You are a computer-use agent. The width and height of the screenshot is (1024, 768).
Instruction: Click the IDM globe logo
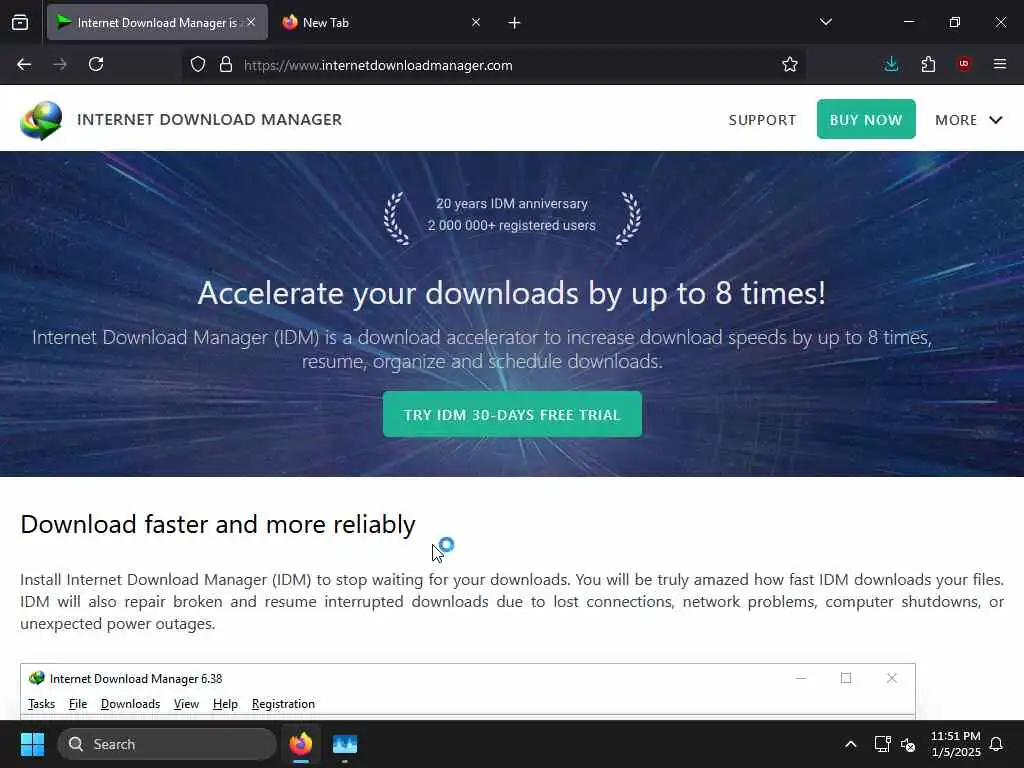(x=41, y=120)
